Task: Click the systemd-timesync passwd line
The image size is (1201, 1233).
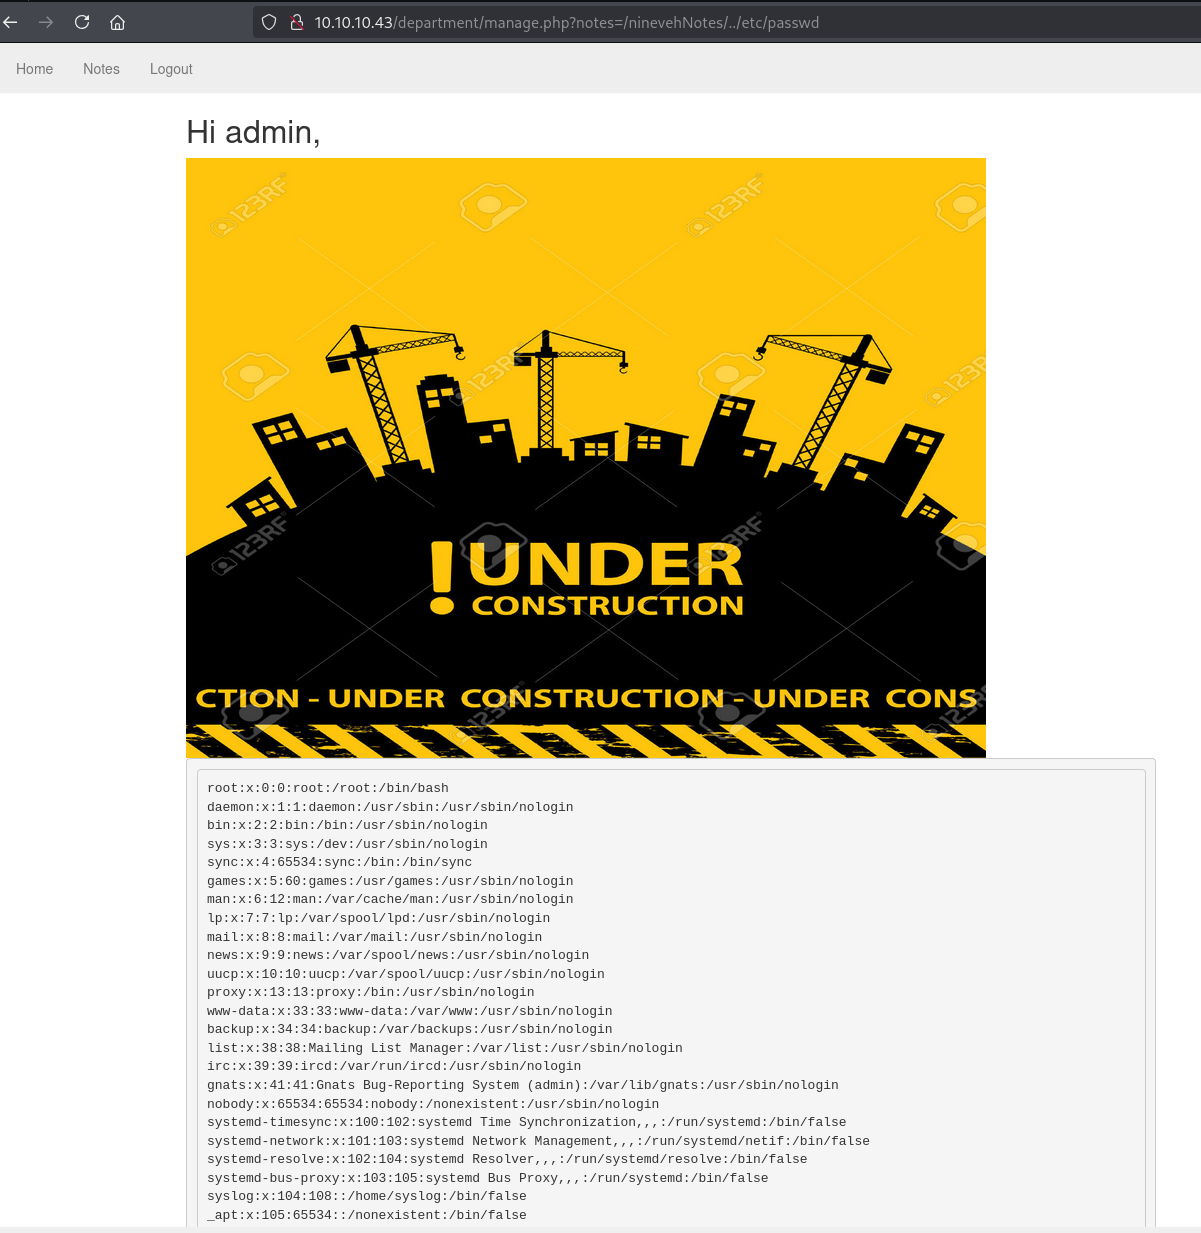Action: pos(527,1122)
